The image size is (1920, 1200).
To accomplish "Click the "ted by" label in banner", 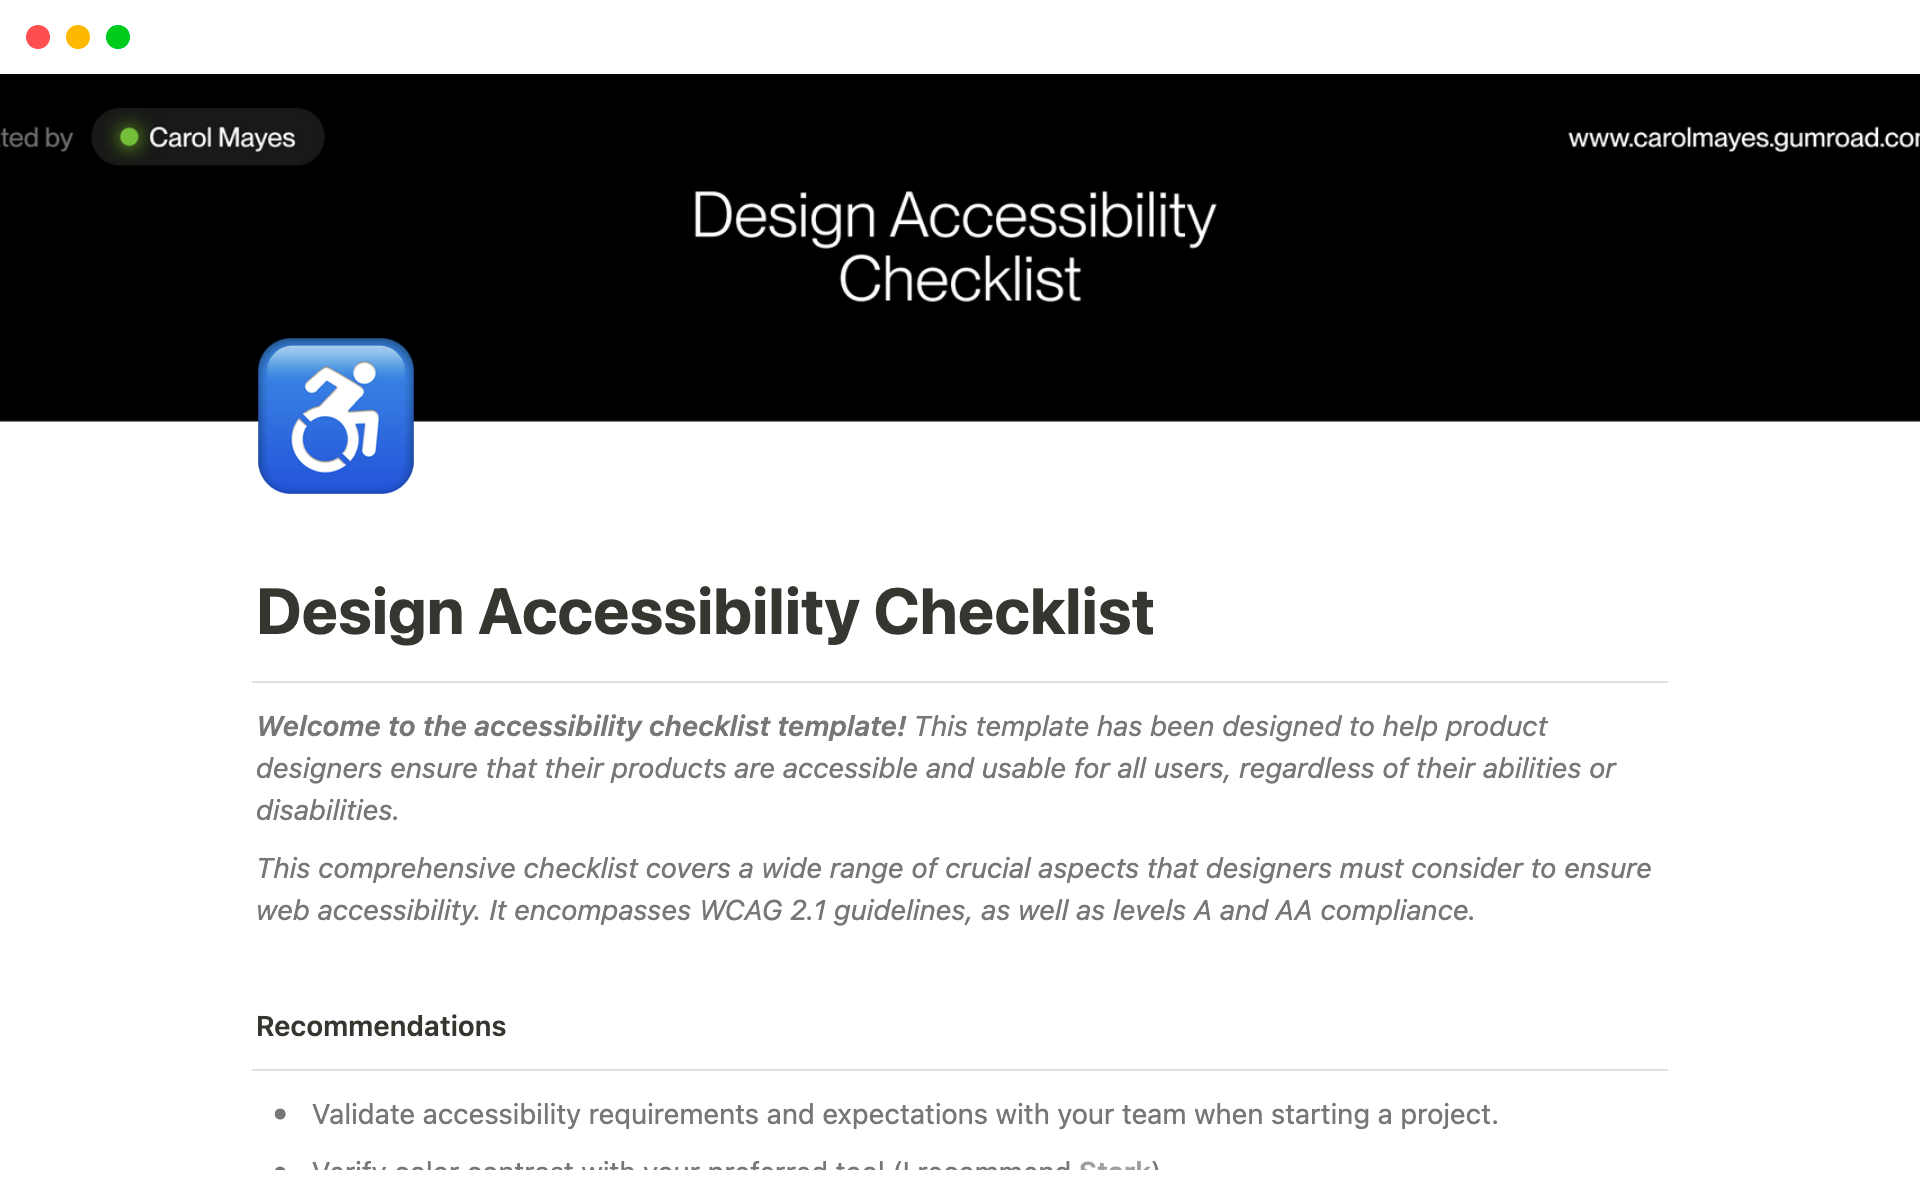I will (x=37, y=138).
